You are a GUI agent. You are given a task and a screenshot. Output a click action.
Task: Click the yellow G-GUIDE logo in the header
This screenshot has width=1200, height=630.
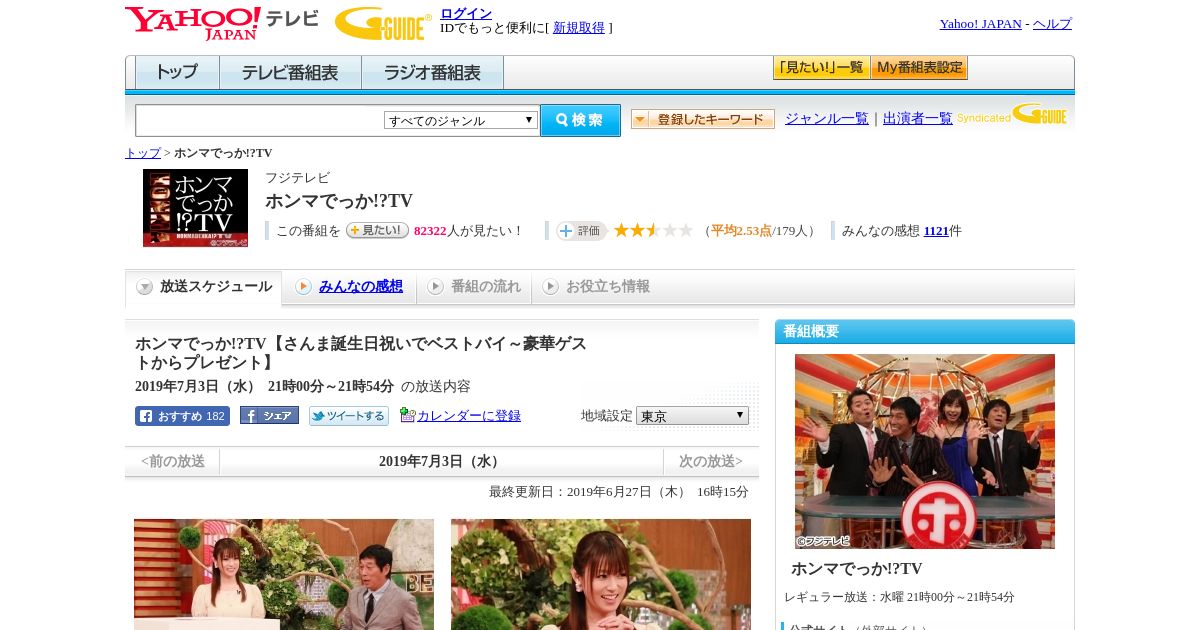[x=383, y=22]
